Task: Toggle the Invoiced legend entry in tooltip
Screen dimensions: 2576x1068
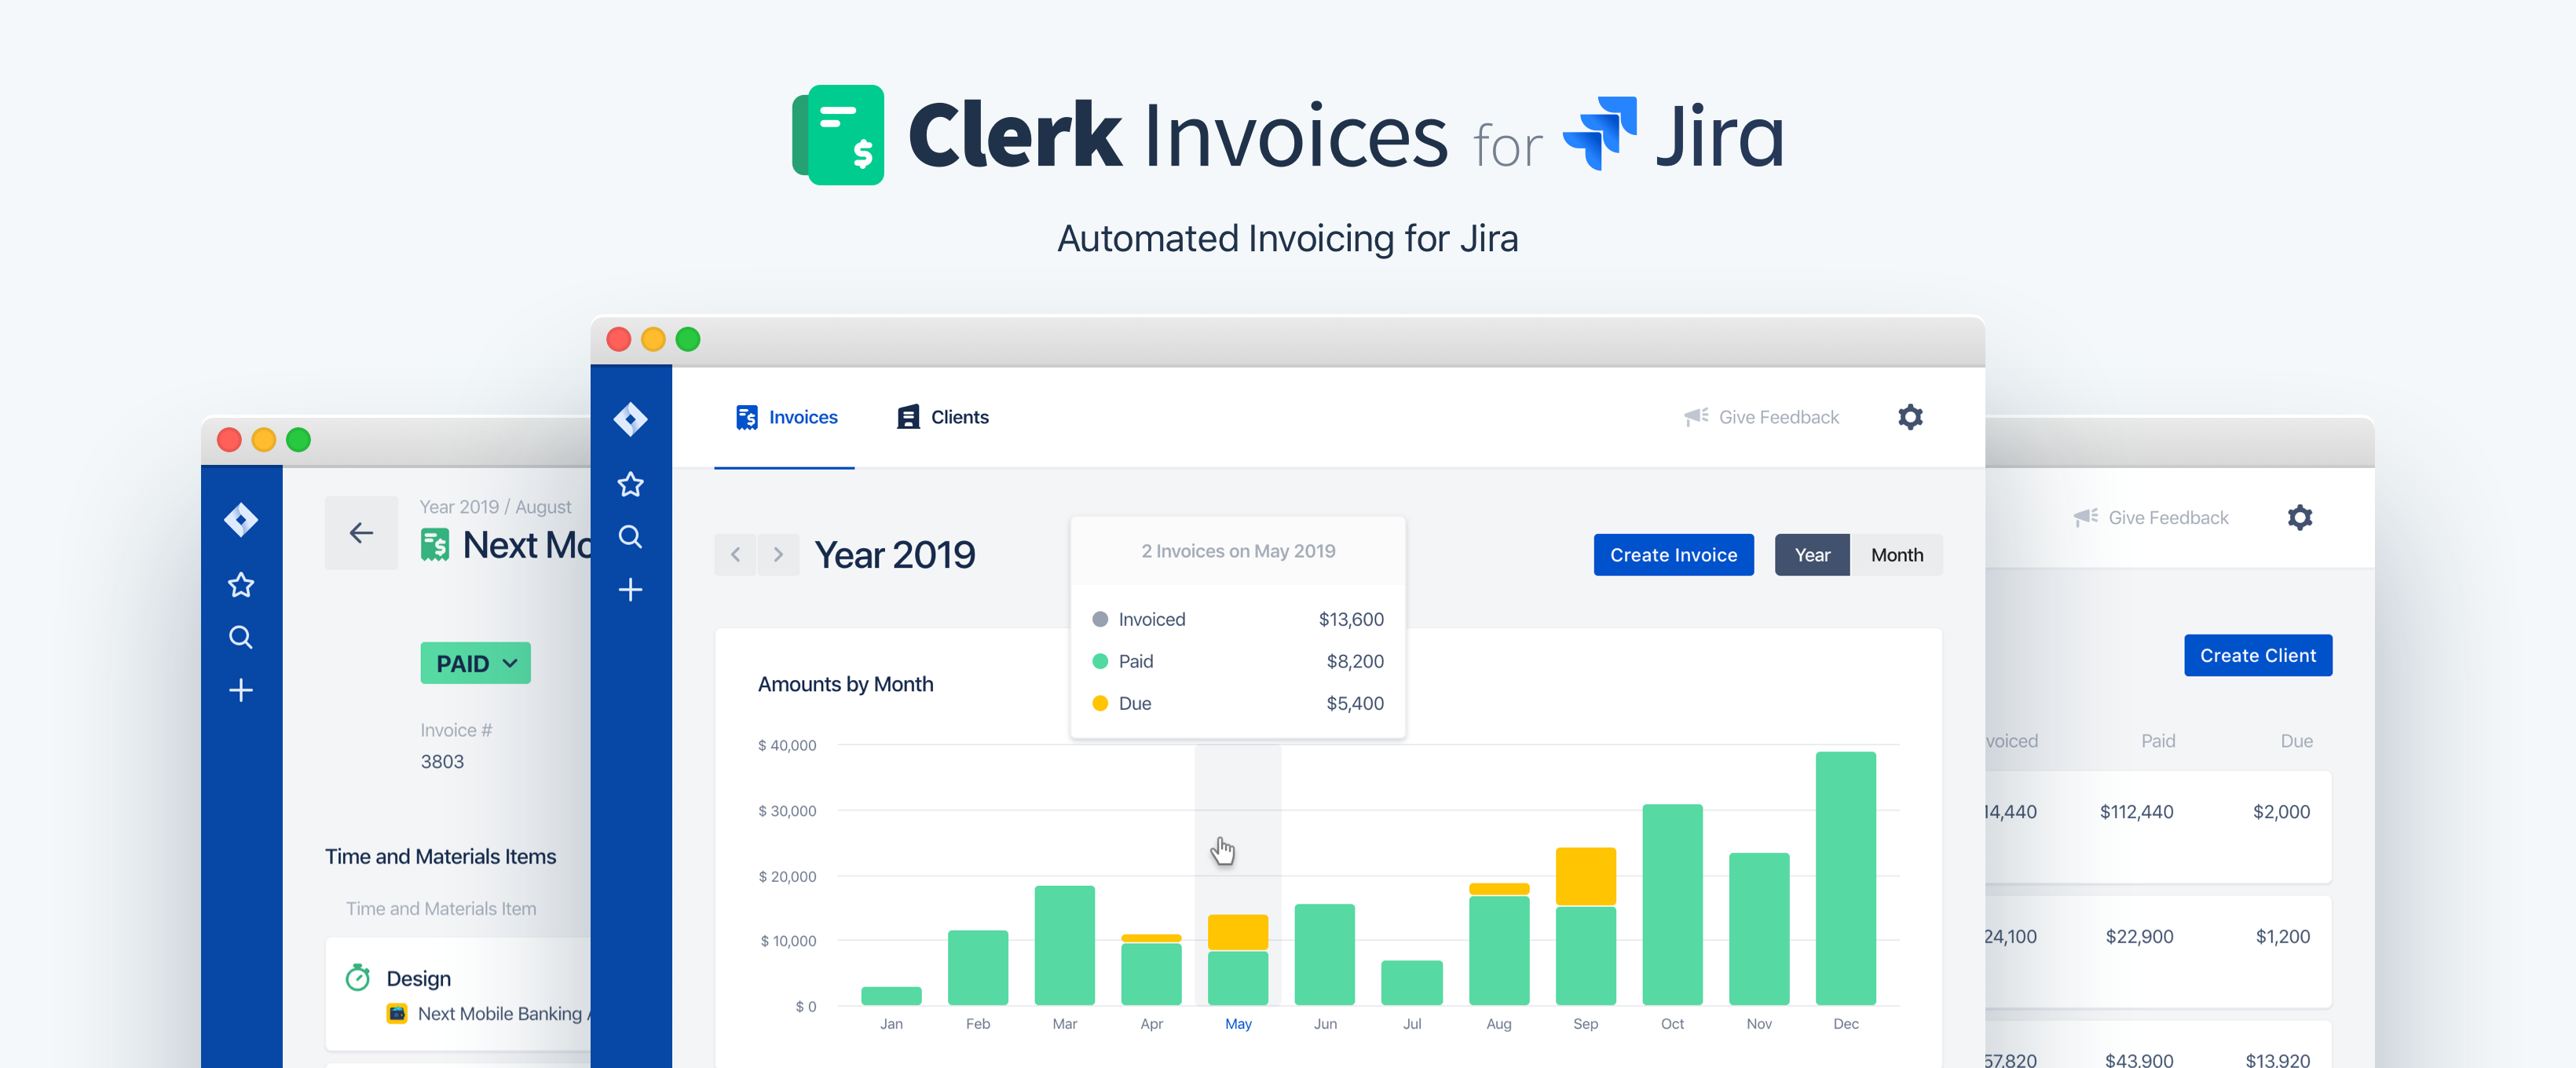Action: (x=1152, y=619)
